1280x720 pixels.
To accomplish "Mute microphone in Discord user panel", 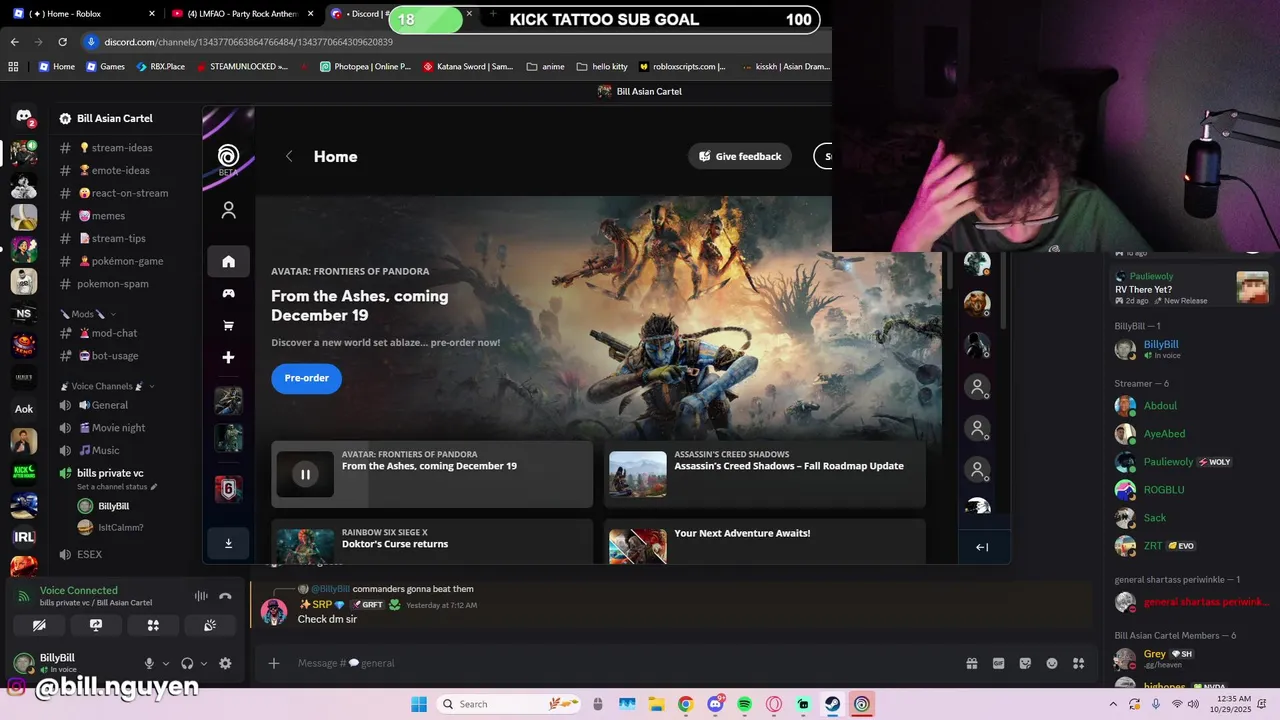I will (149, 663).
